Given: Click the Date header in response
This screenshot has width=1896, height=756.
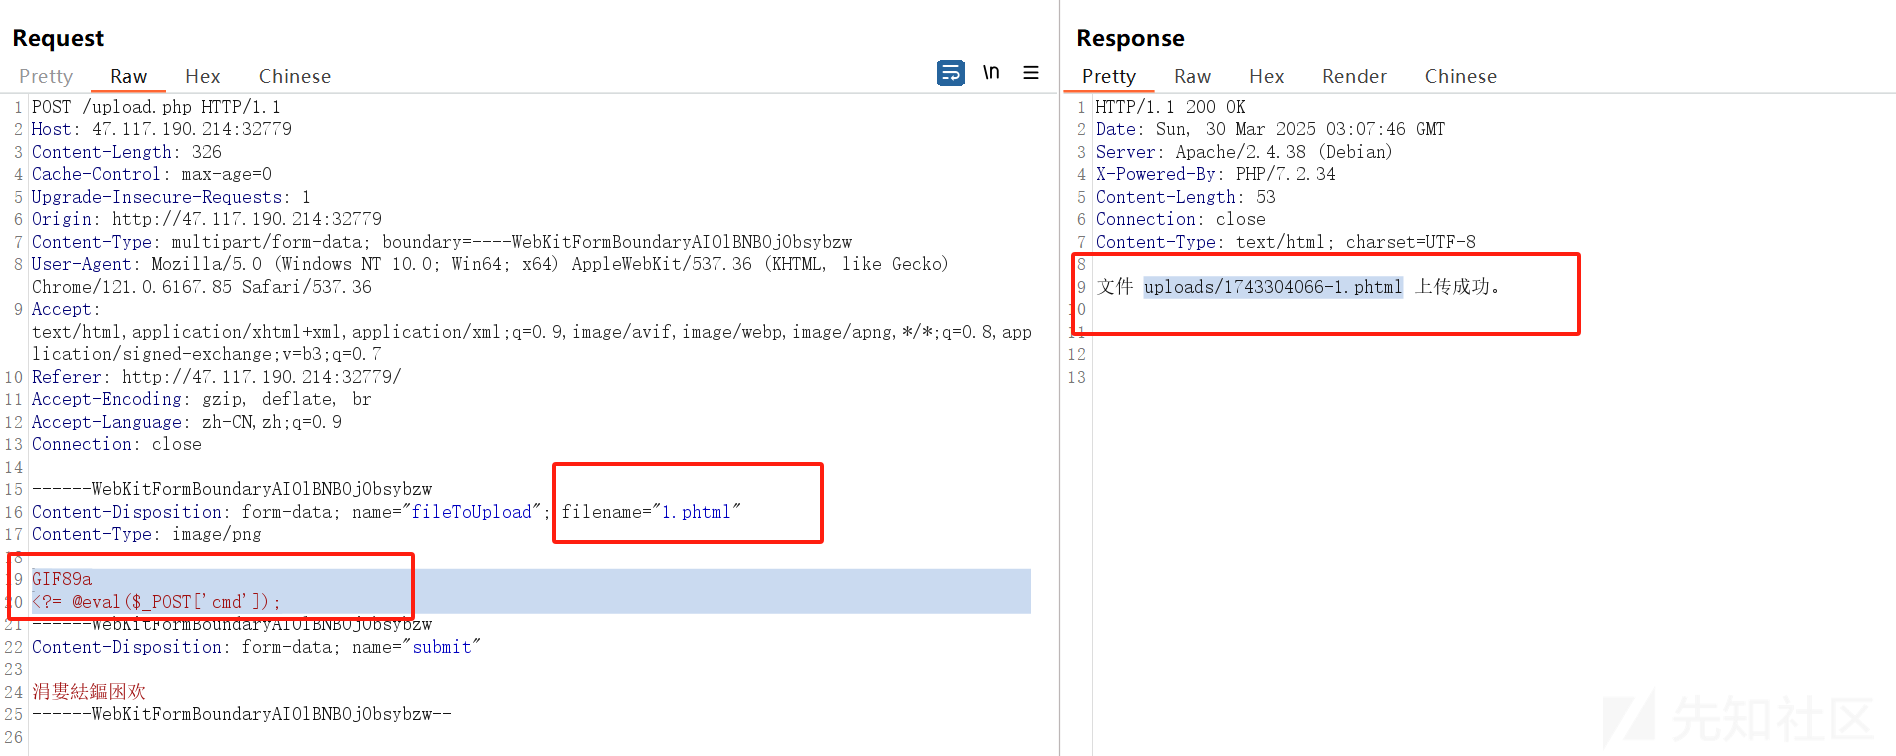Looking at the screenshot, I should (x=1270, y=129).
